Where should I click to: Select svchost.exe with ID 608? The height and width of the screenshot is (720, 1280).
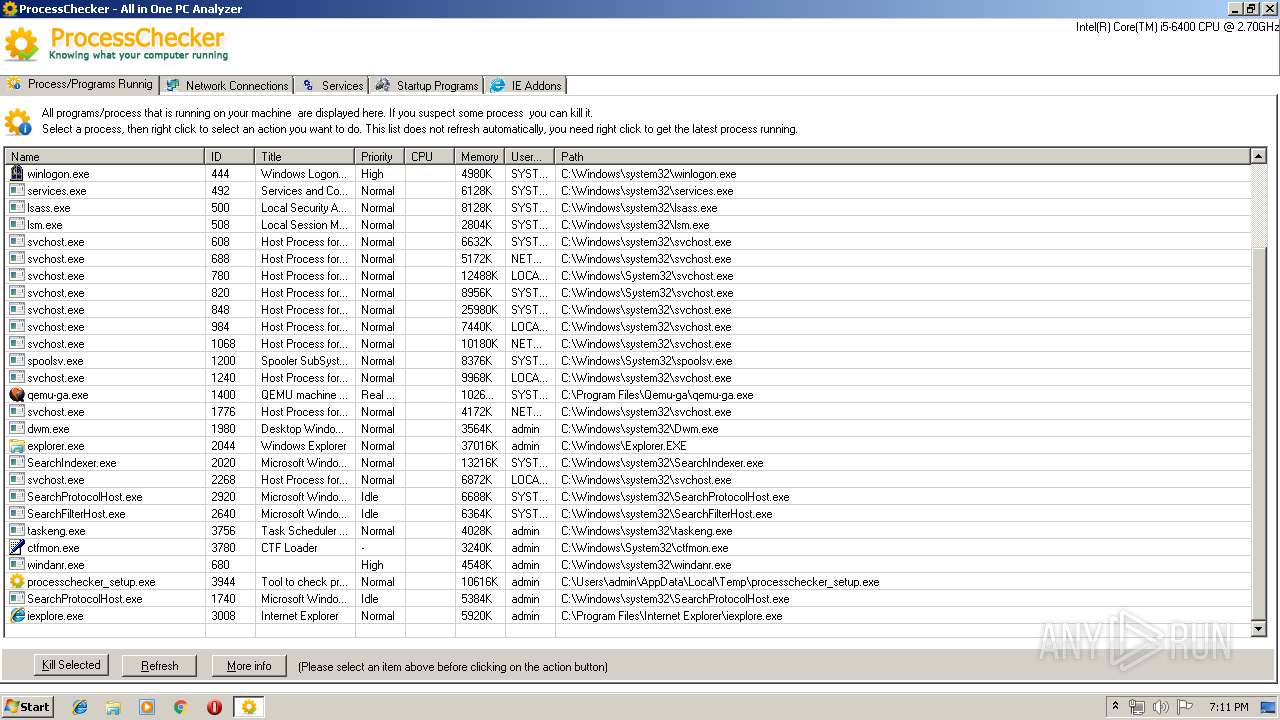(x=627, y=242)
